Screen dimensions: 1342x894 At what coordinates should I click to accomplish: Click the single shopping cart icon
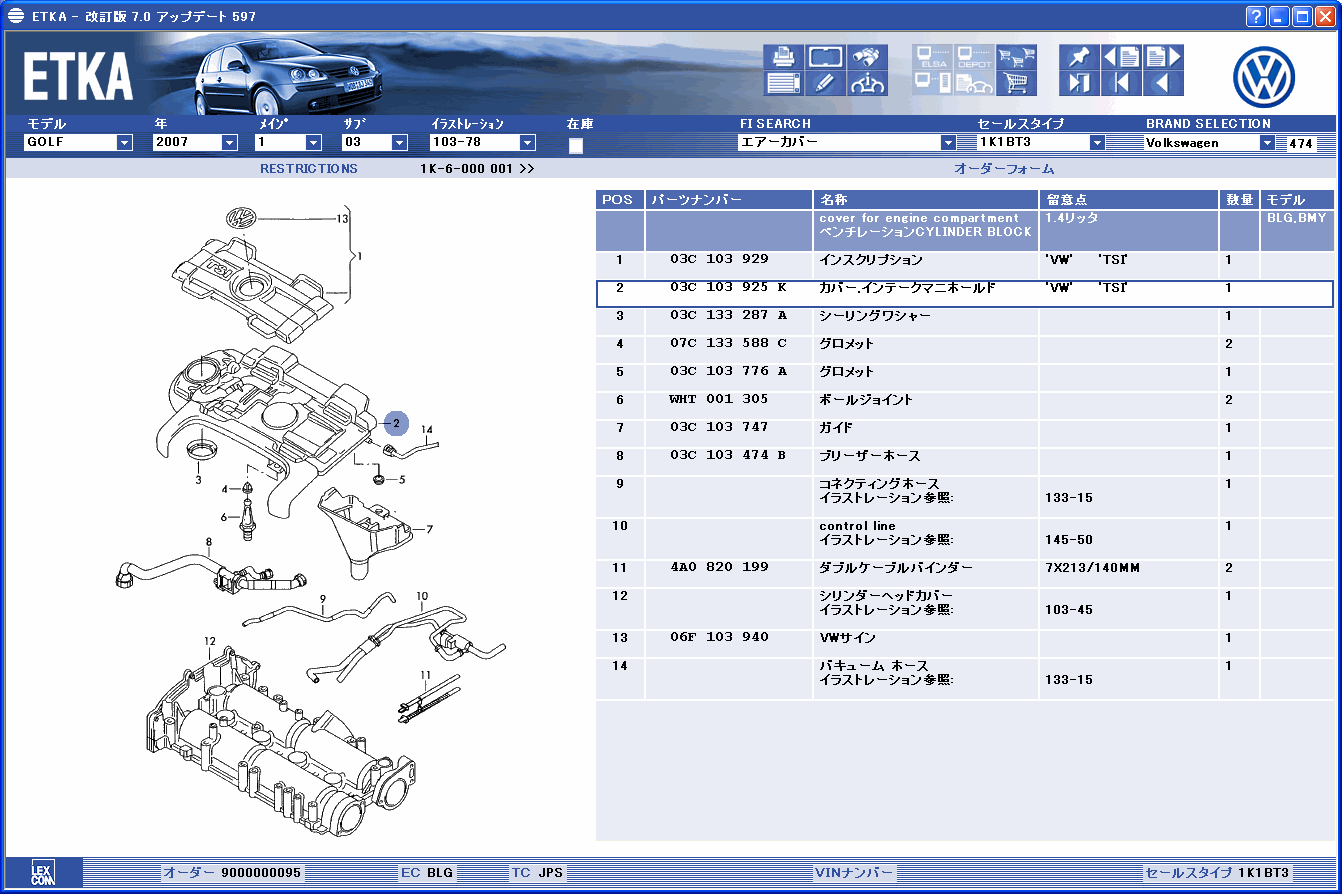click(x=1017, y=84)
